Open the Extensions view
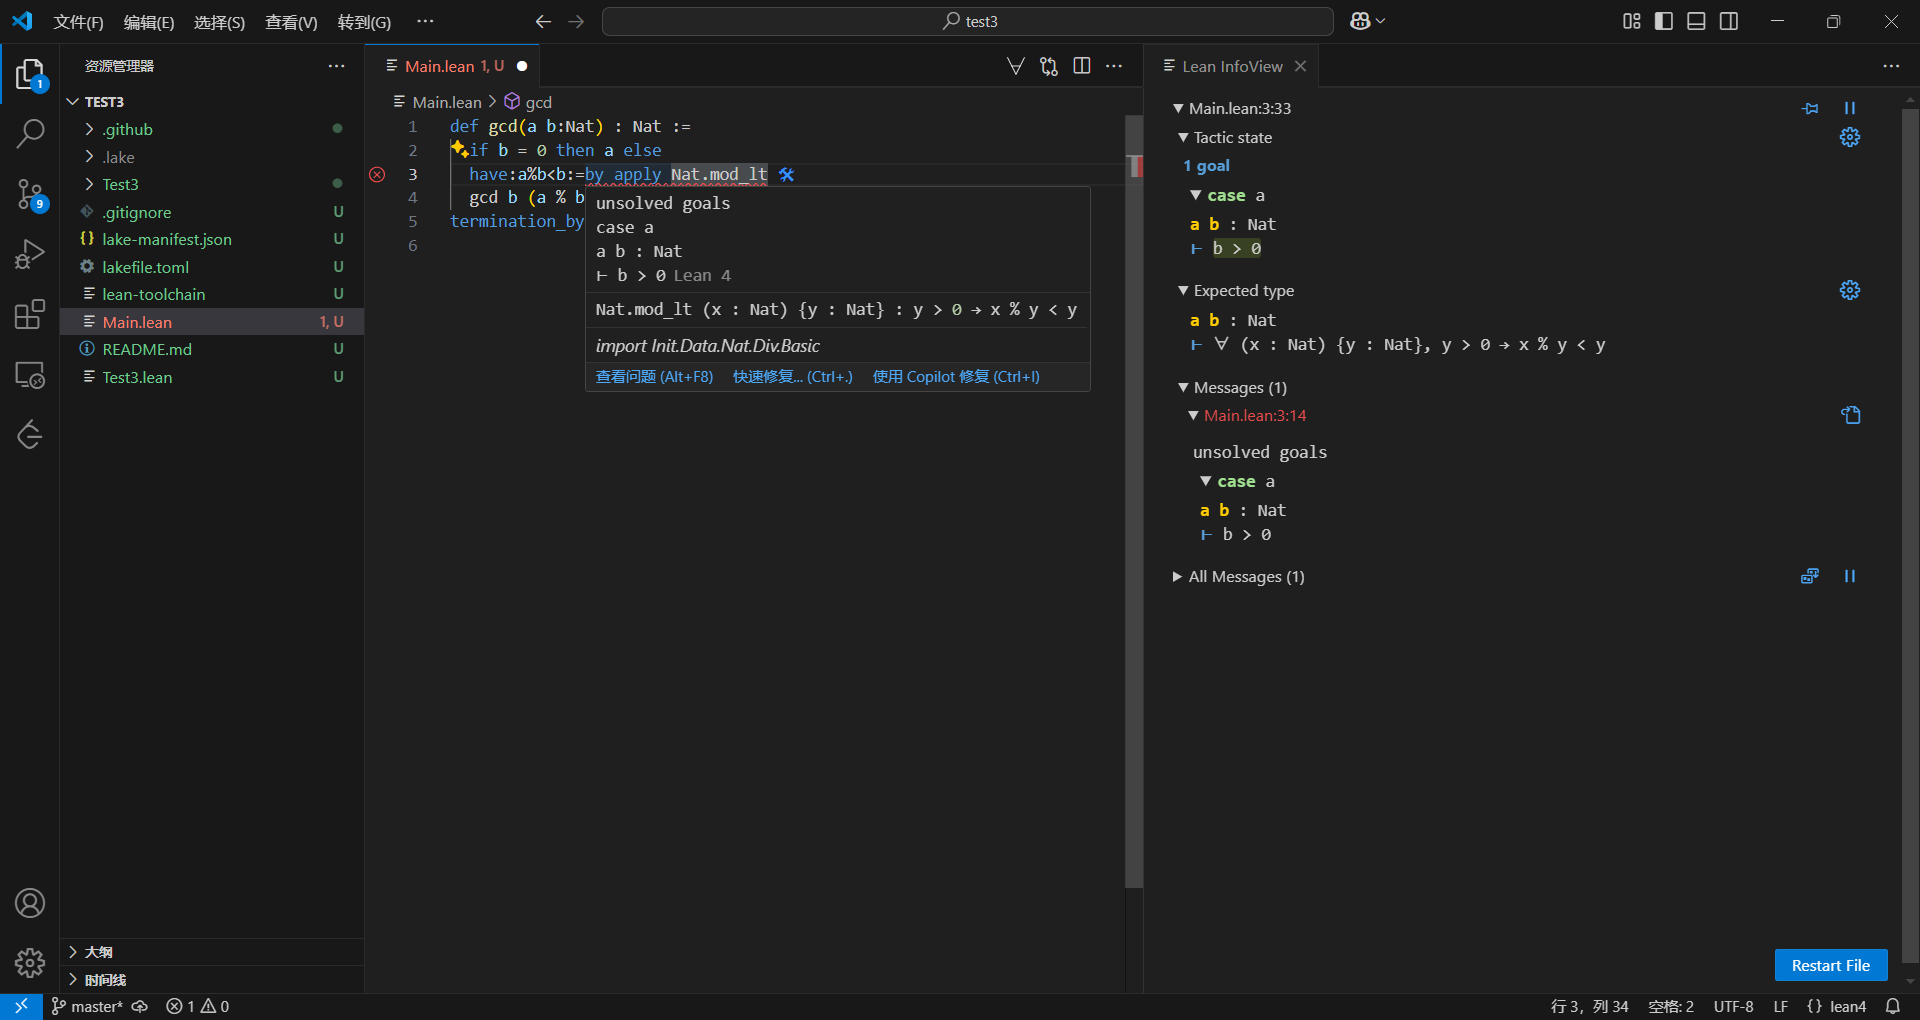The image size is (1920, 1020). [30, 315]
